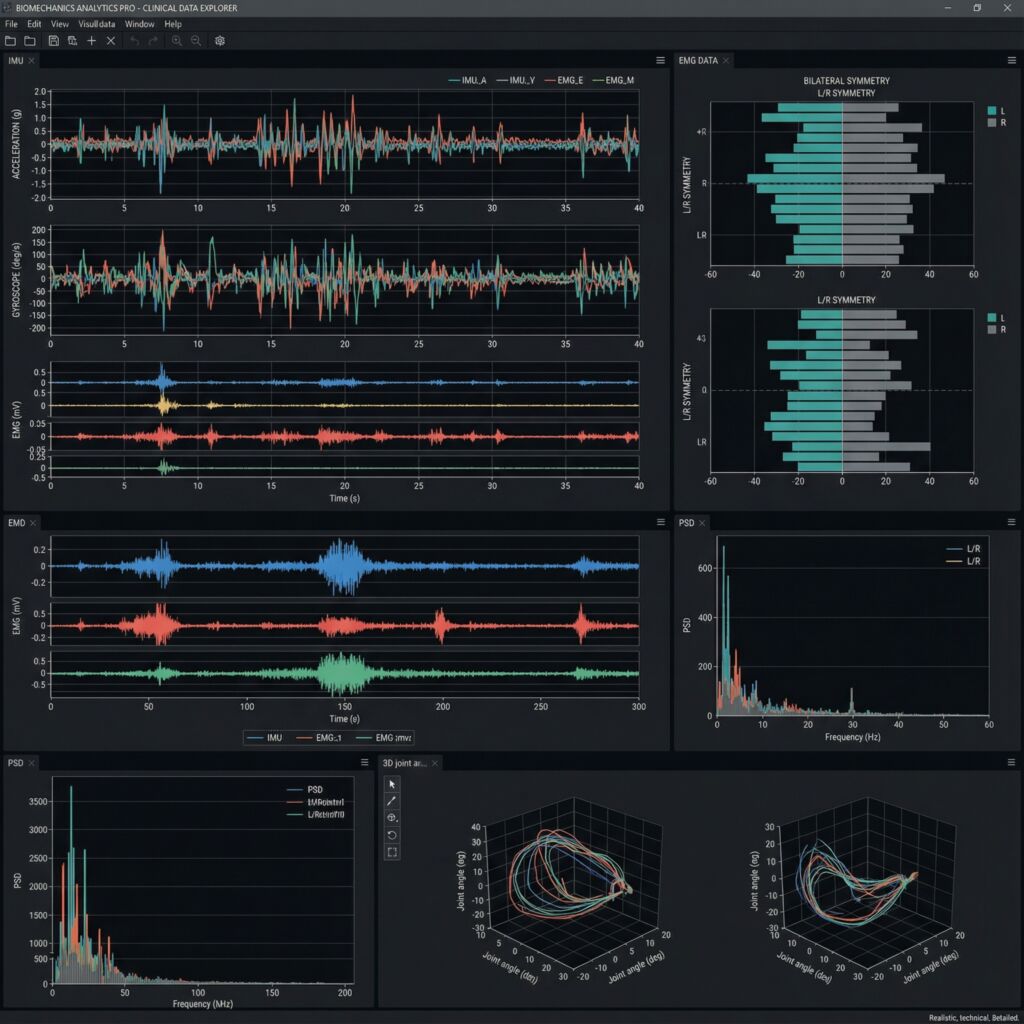
Task: Select the arrow pointer tool in 3D panel
Action: [392, 784]
